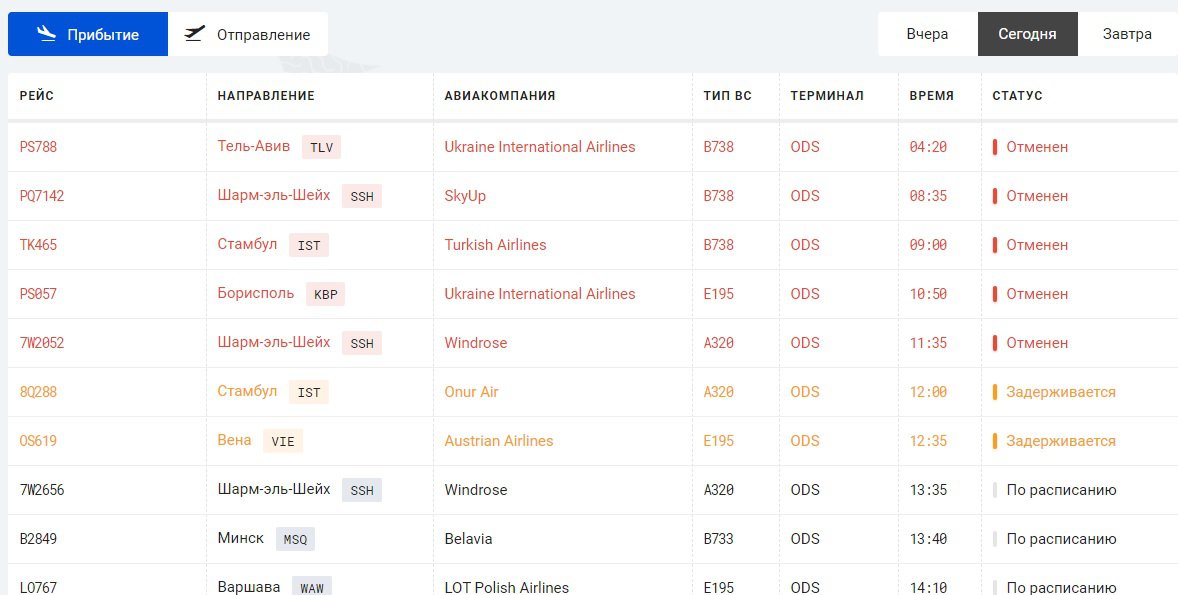Click the SSH badge in PQ7142 row
Screen dimensions: 1178x595
click(362, 196)
